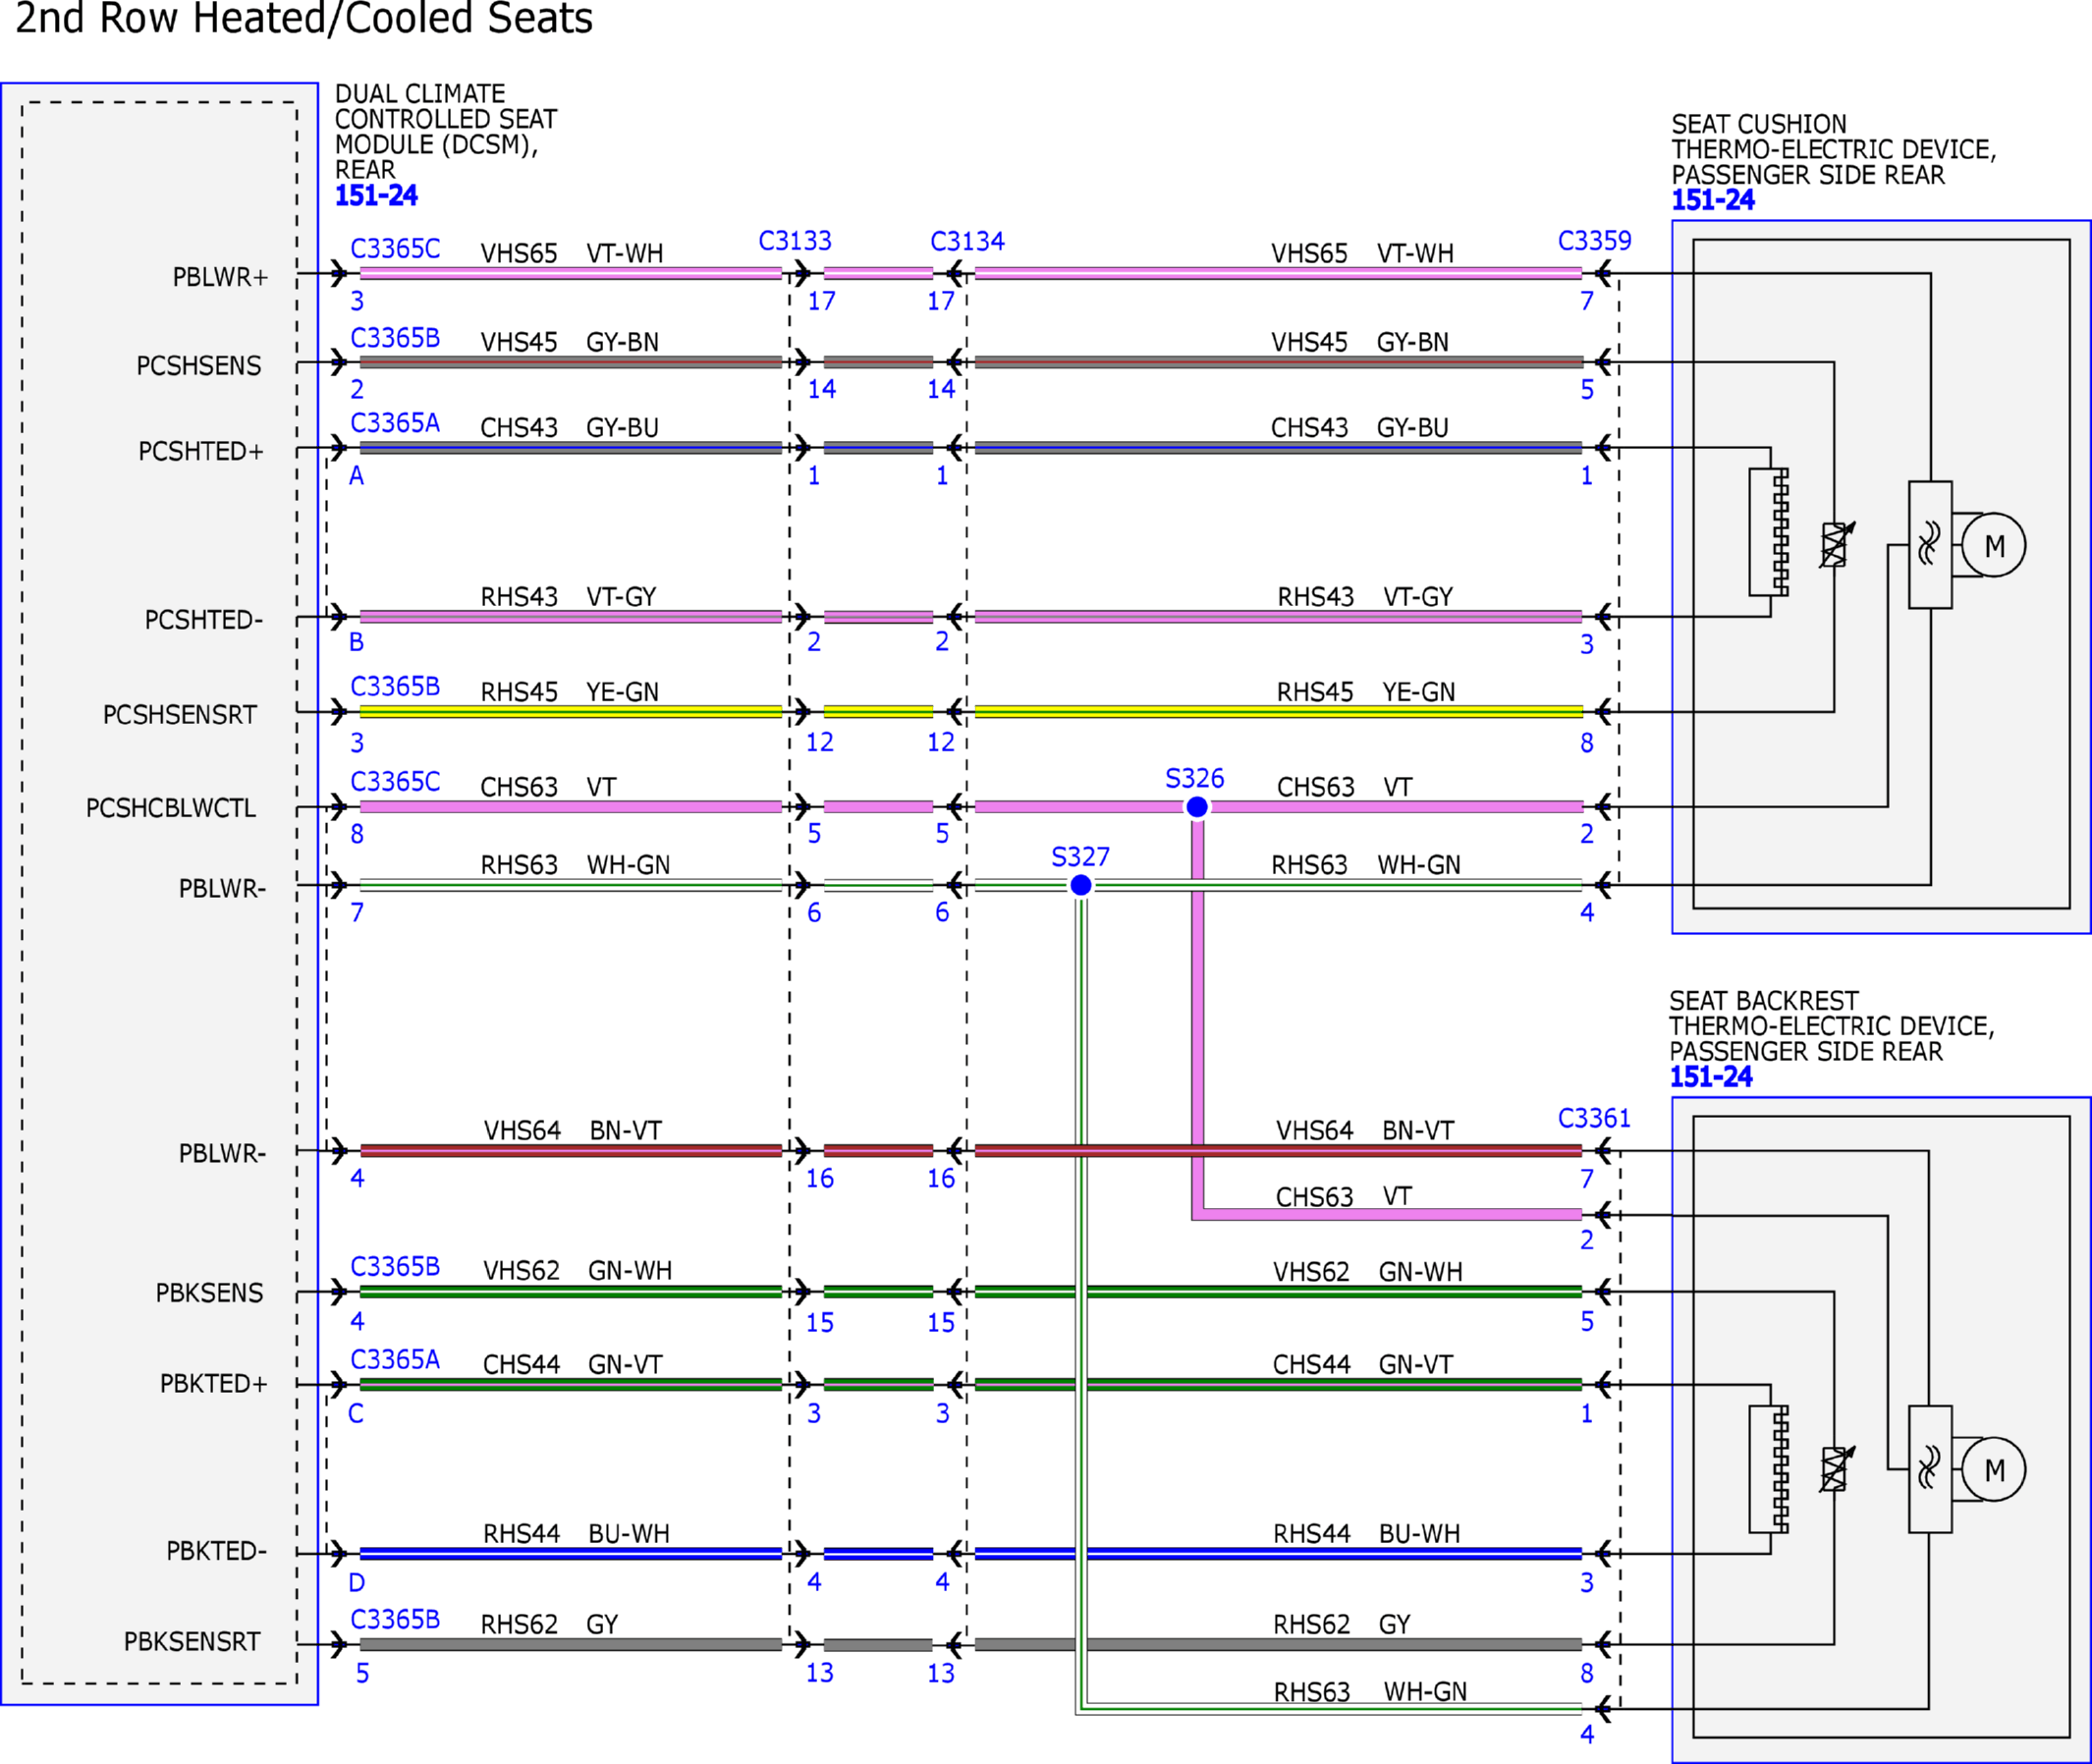The image size is (2092, 1764).
Task: Click the C3361 connector label
Action: 1594,1119
